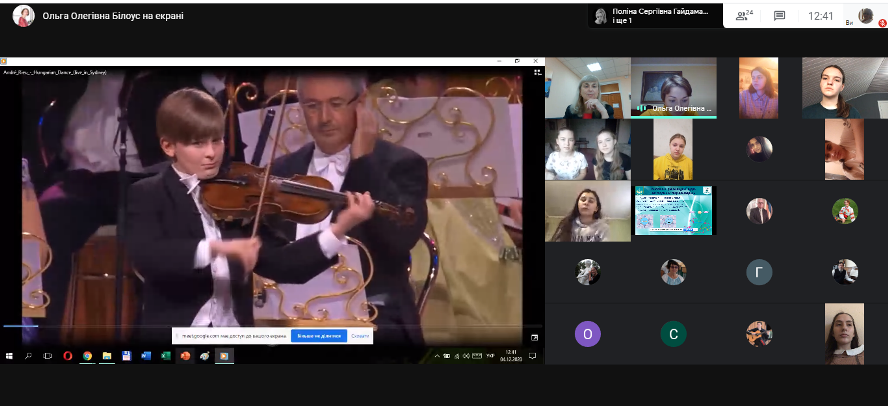888x406 pixels.
Task: Select Ольга Олегівна participant video tile
Action: 673,88
